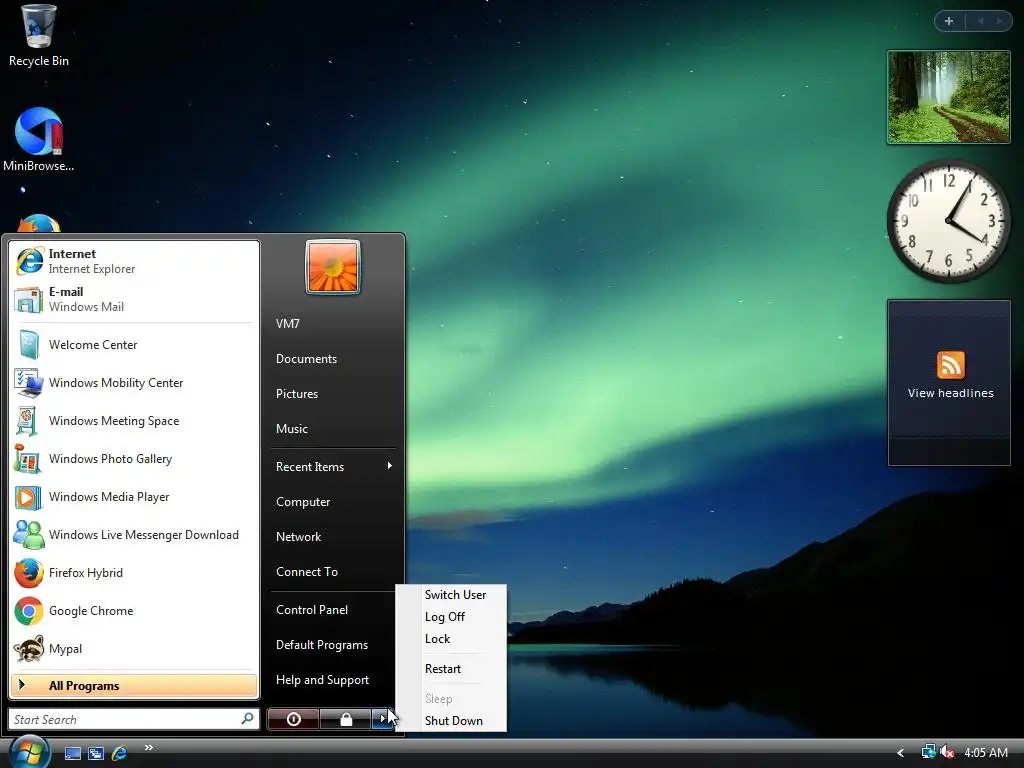Open the Welcome Center icon

tap(29, 345)
